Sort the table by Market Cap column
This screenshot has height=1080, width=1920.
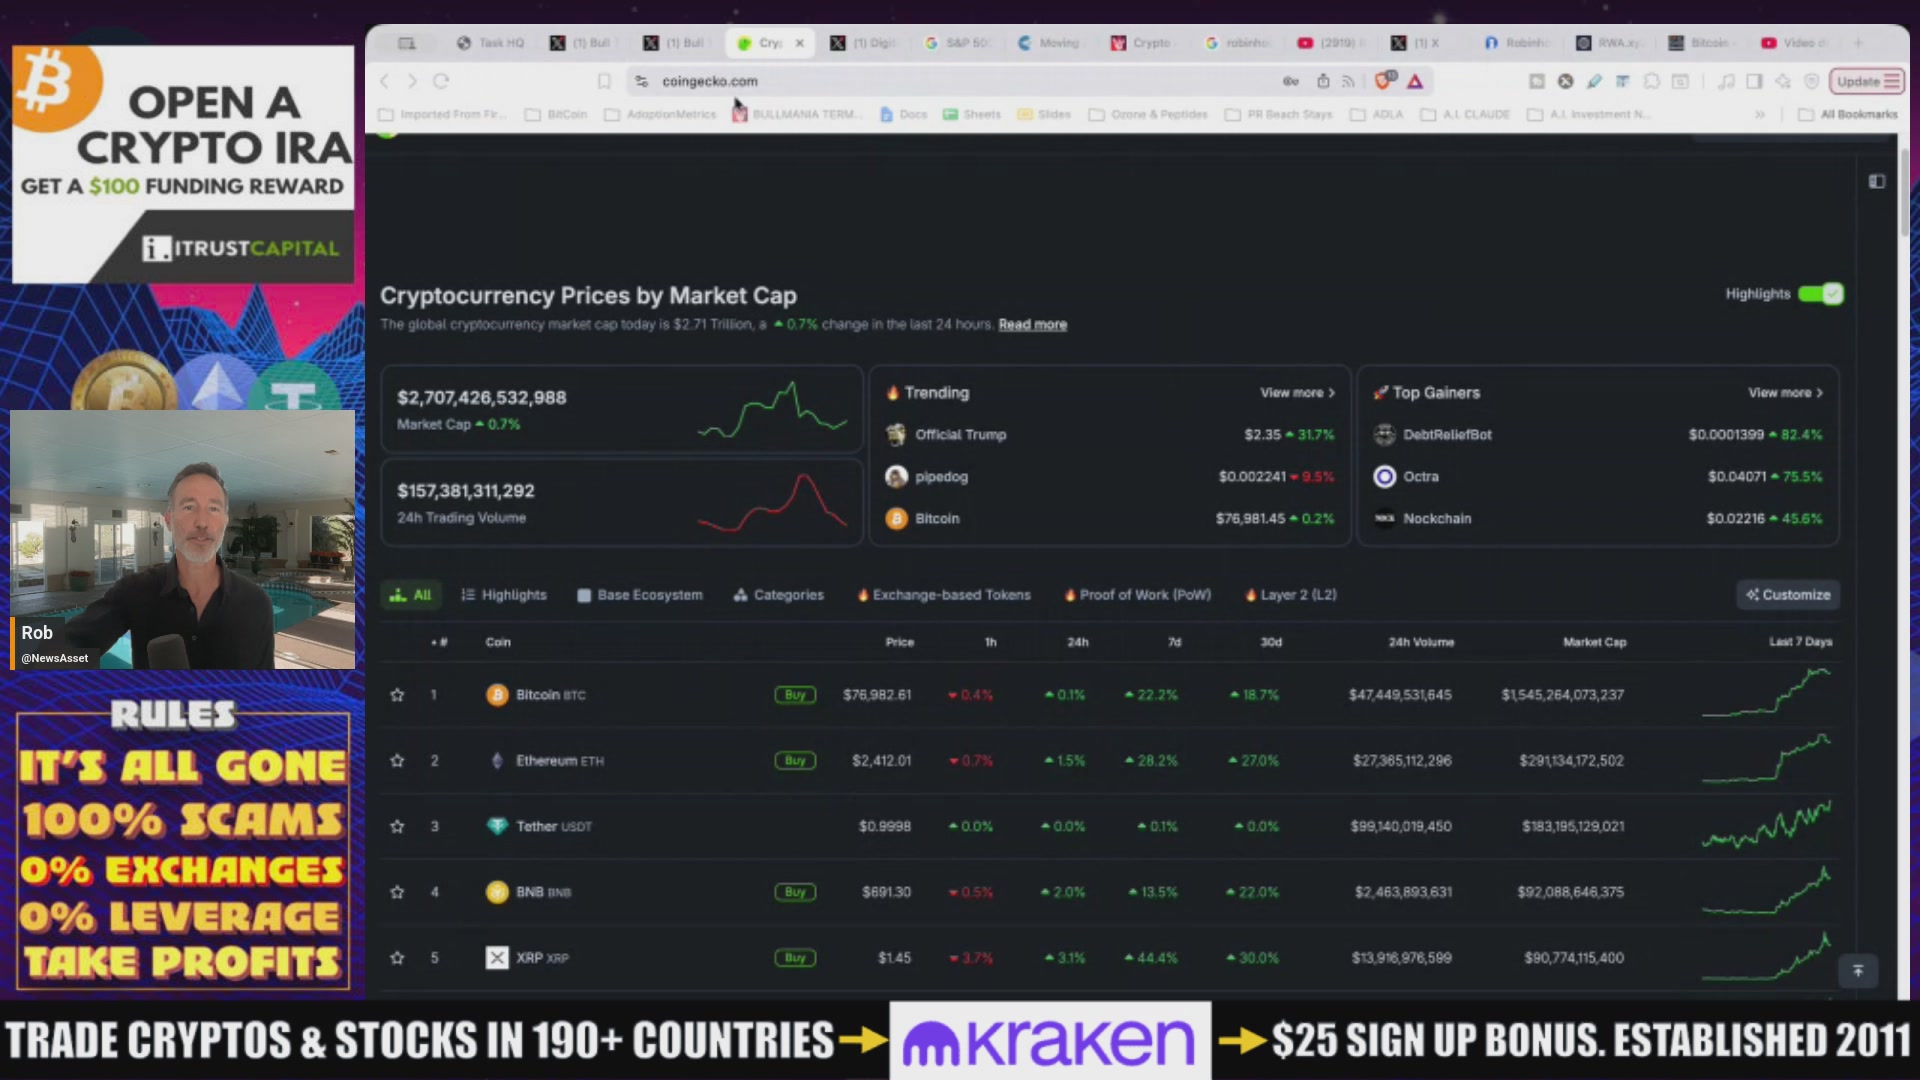(x=1594, y=642)
